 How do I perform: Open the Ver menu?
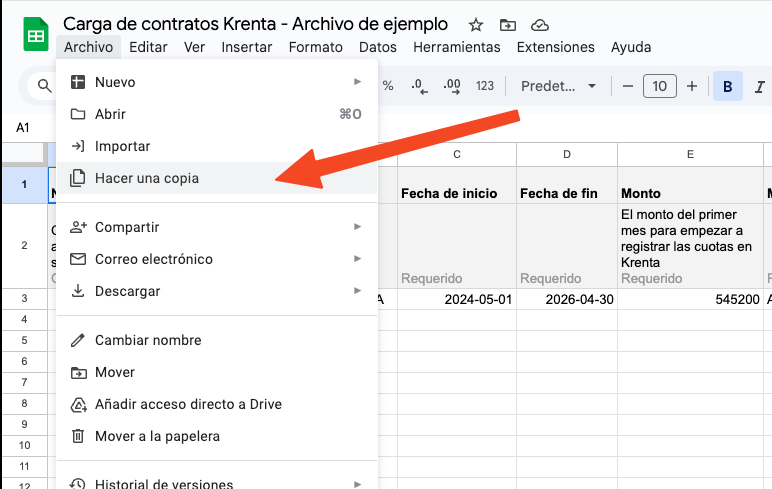point(194,47)
